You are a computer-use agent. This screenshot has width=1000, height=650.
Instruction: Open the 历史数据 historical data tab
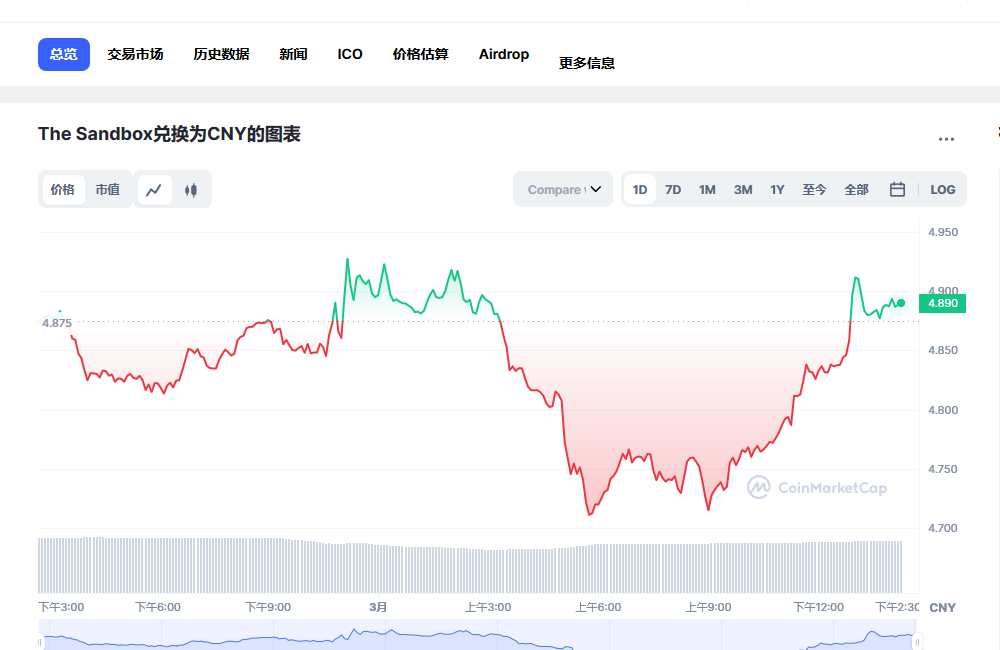(x=221, y=54)
